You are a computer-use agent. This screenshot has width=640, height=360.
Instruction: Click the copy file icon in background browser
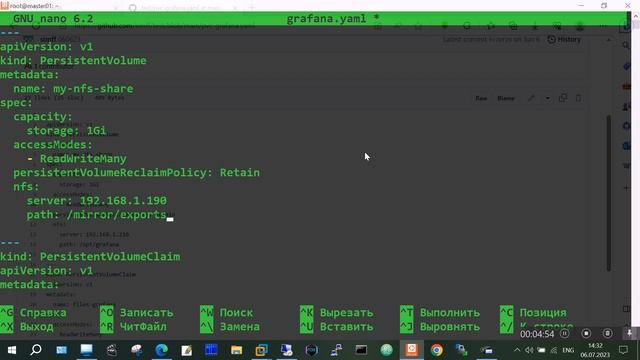[563, 98]
